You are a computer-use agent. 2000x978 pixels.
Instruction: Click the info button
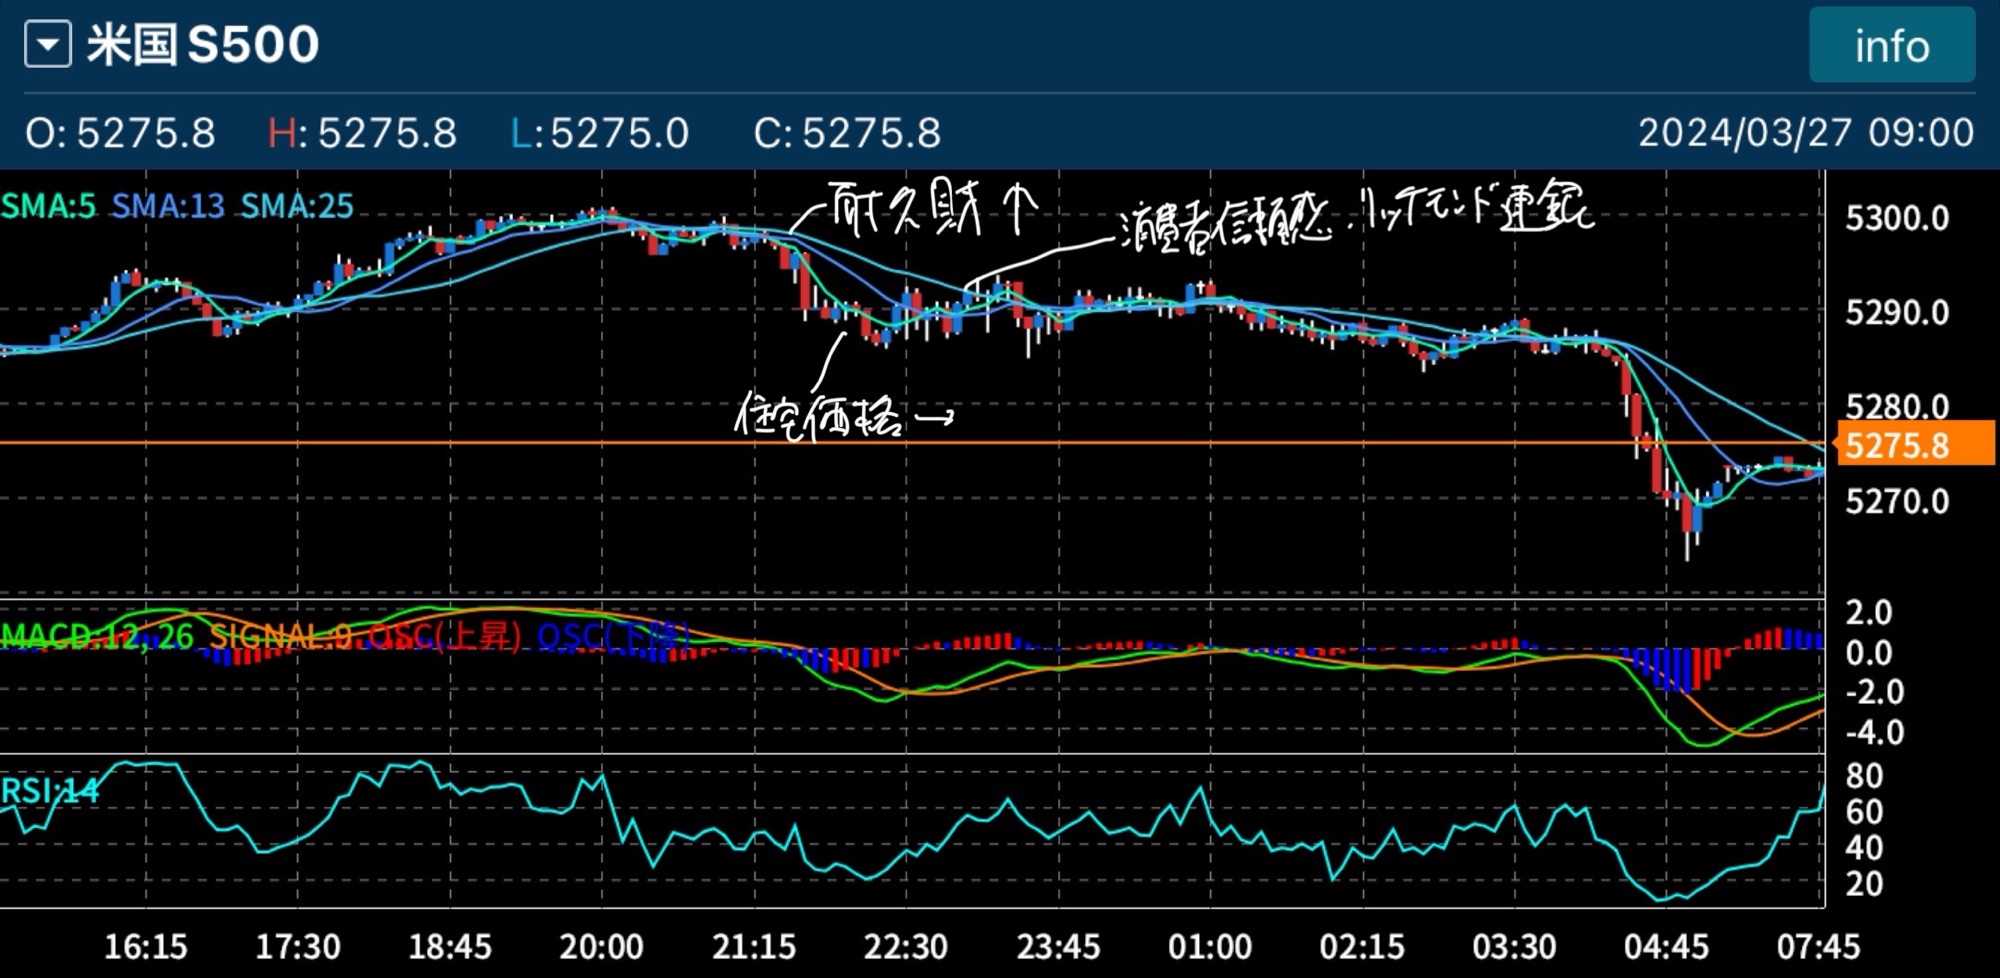click(x=1891, y=46)
